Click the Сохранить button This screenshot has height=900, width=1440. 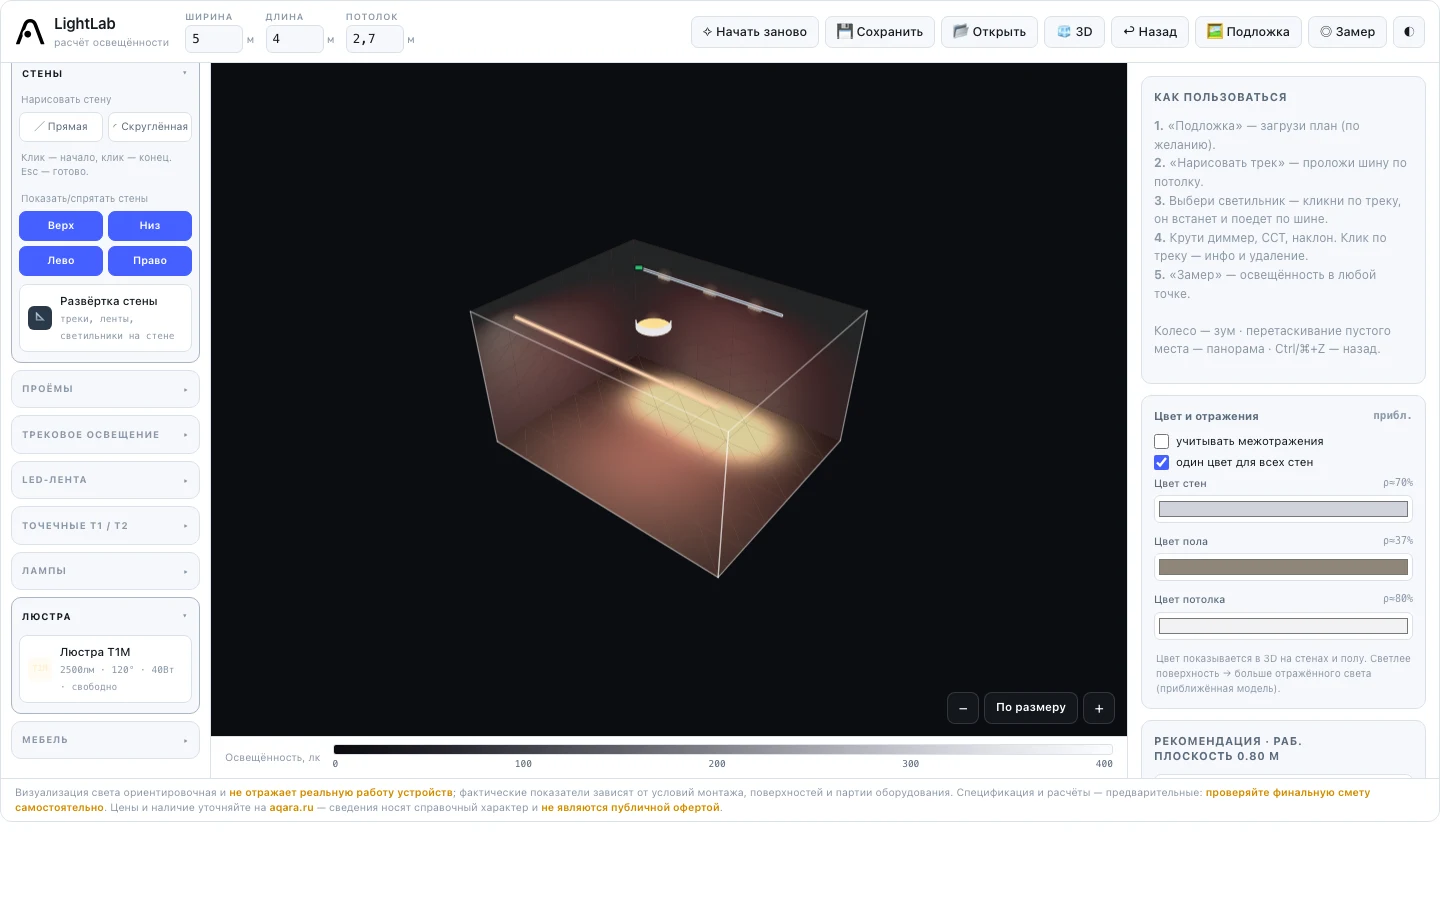point(880,32)
